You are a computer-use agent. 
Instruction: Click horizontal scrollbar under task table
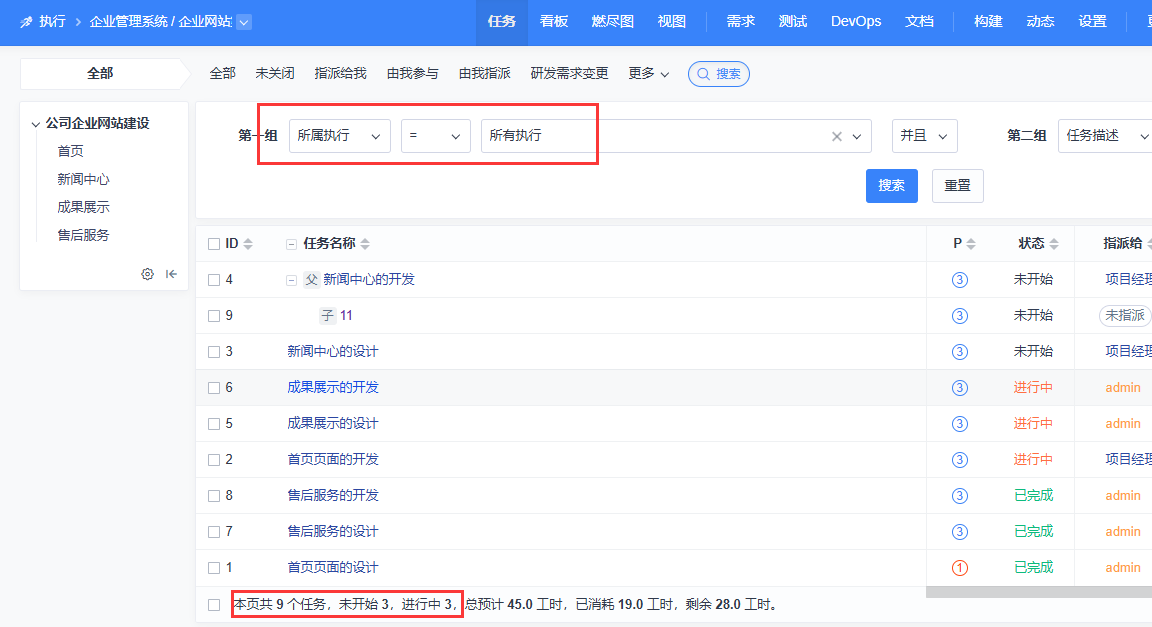click(1039, 592)
